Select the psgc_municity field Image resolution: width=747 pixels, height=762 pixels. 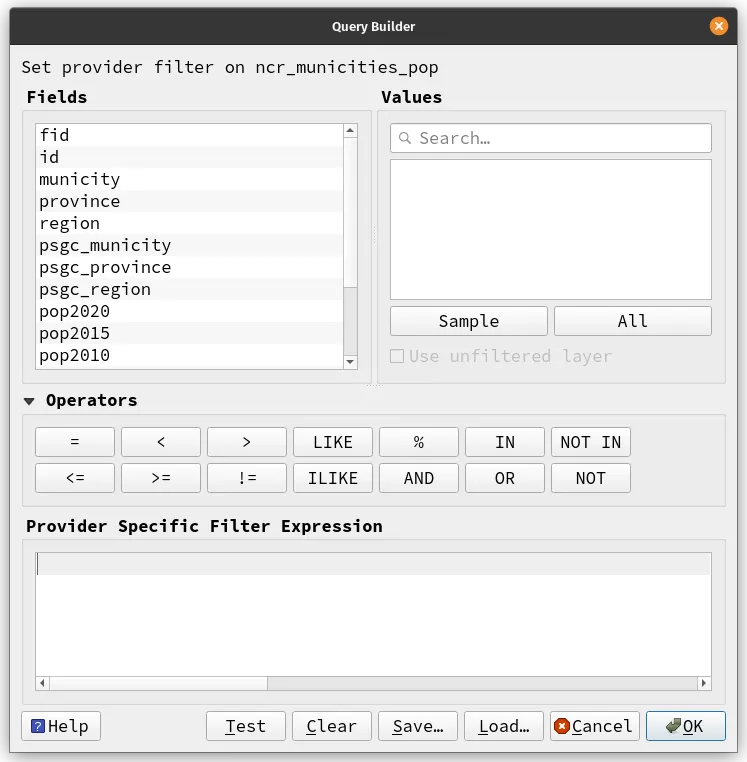tap(190, 245)
